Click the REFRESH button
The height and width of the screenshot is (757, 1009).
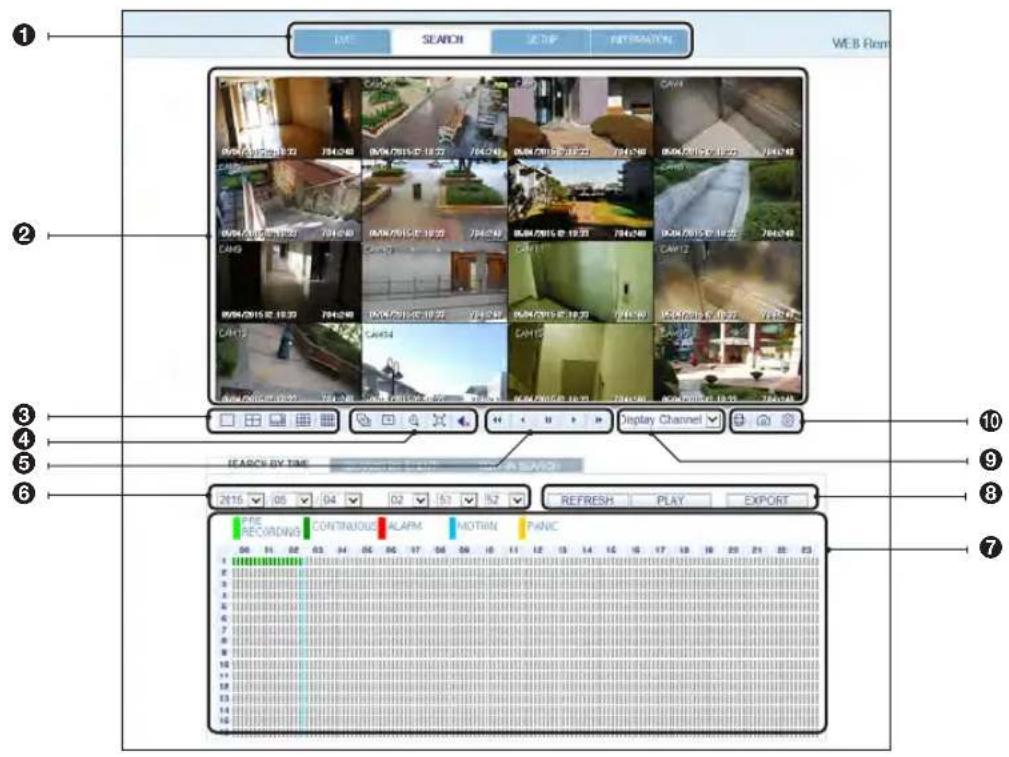pyautogui.click(x=587, y=500)
